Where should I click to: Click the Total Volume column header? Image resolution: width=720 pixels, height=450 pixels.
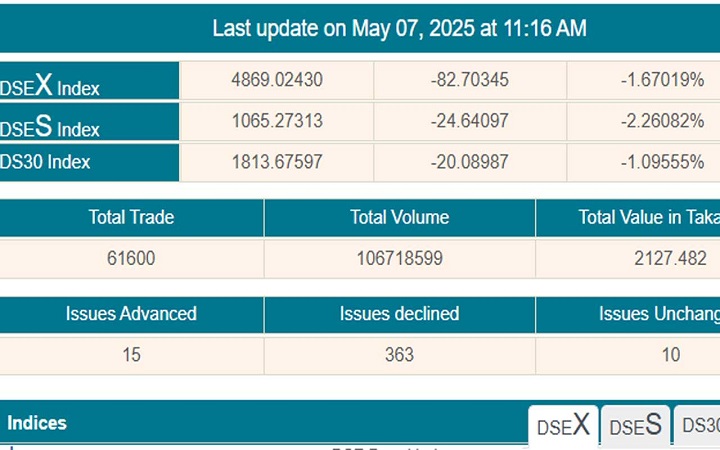(399, 217)
